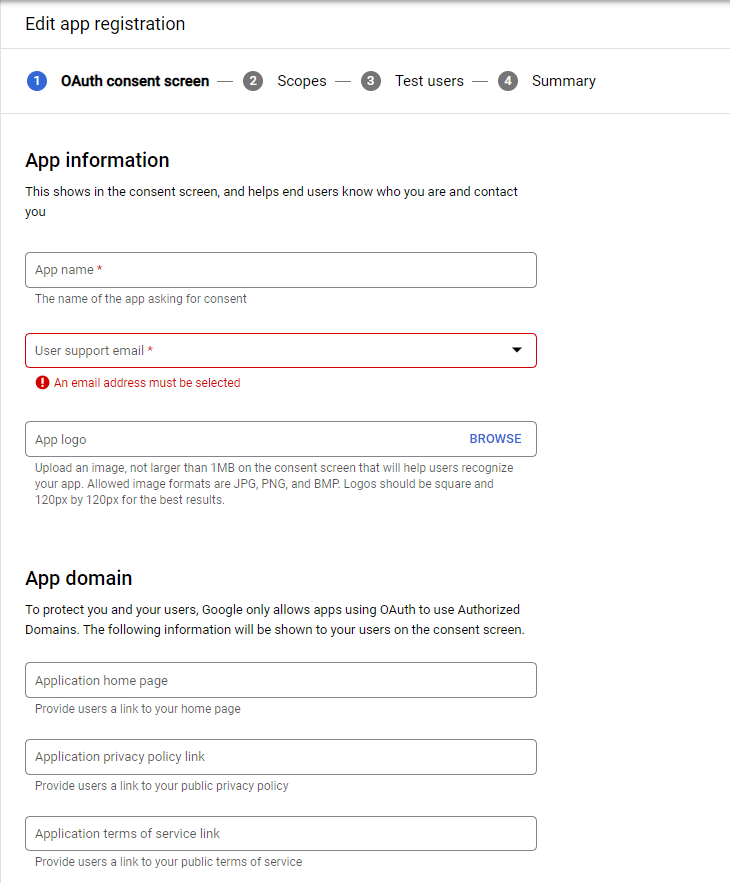
Task: Click 'The name of the app asking for consent' hint
Action: 141,299
